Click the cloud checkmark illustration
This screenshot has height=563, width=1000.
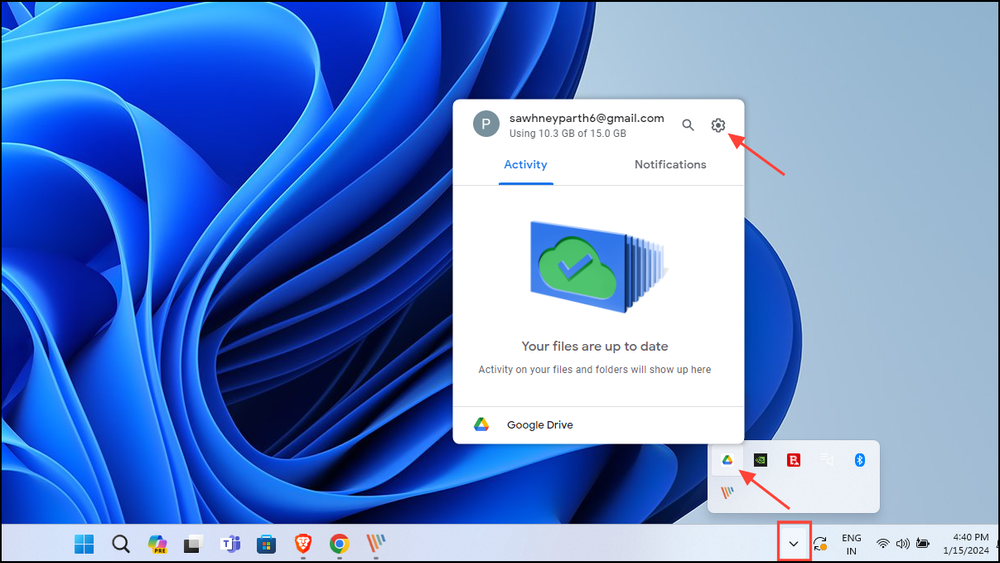click(598, 267)
